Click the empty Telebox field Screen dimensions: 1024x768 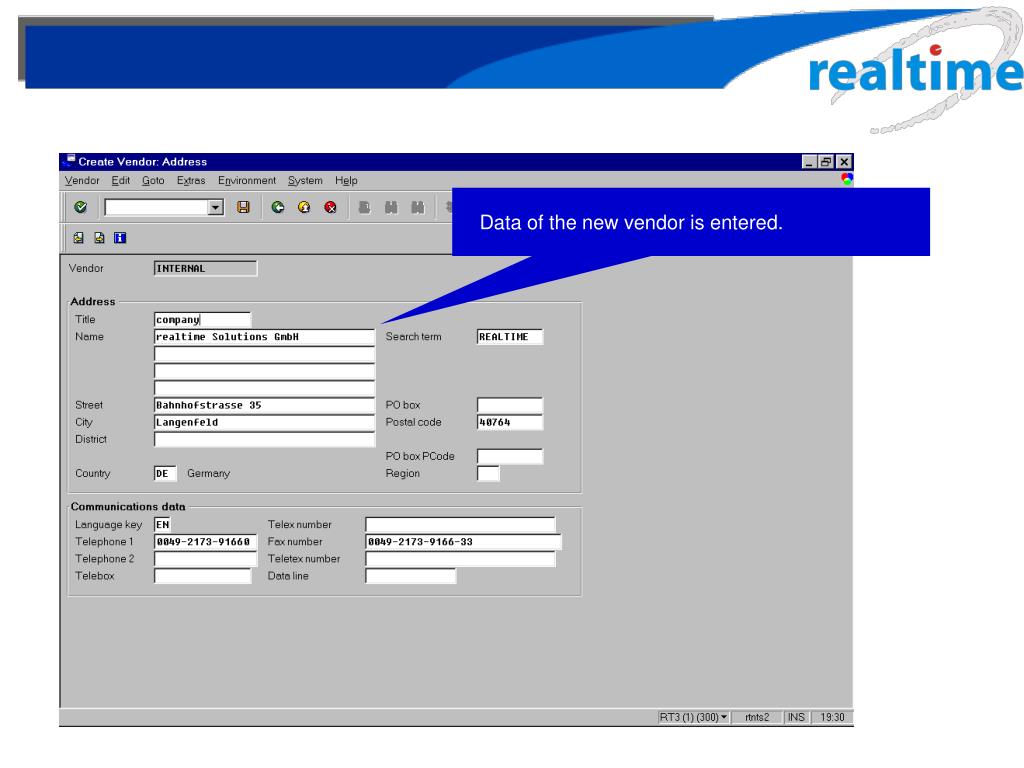click(x=202, y=576)
